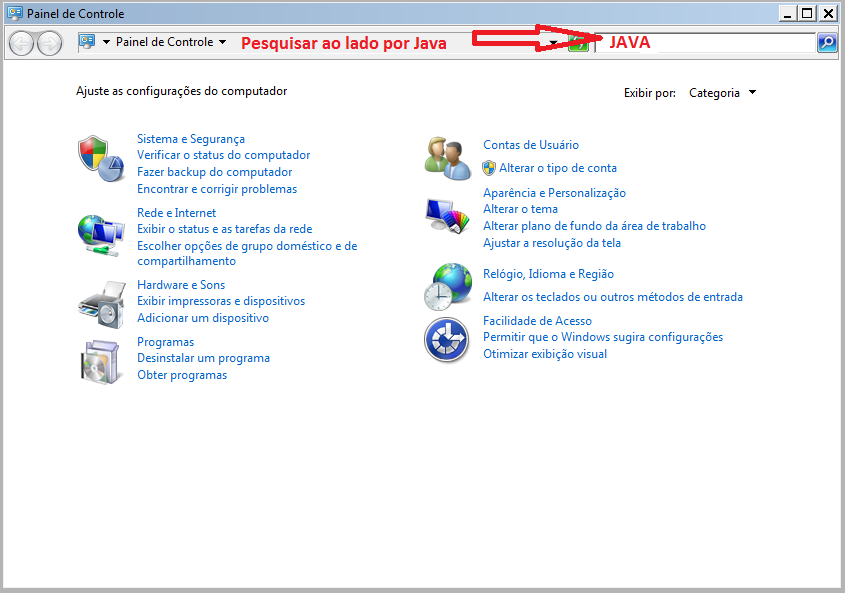
Task: Click the Contas de Usuário people icon
Action: click(x=447, y=156)
